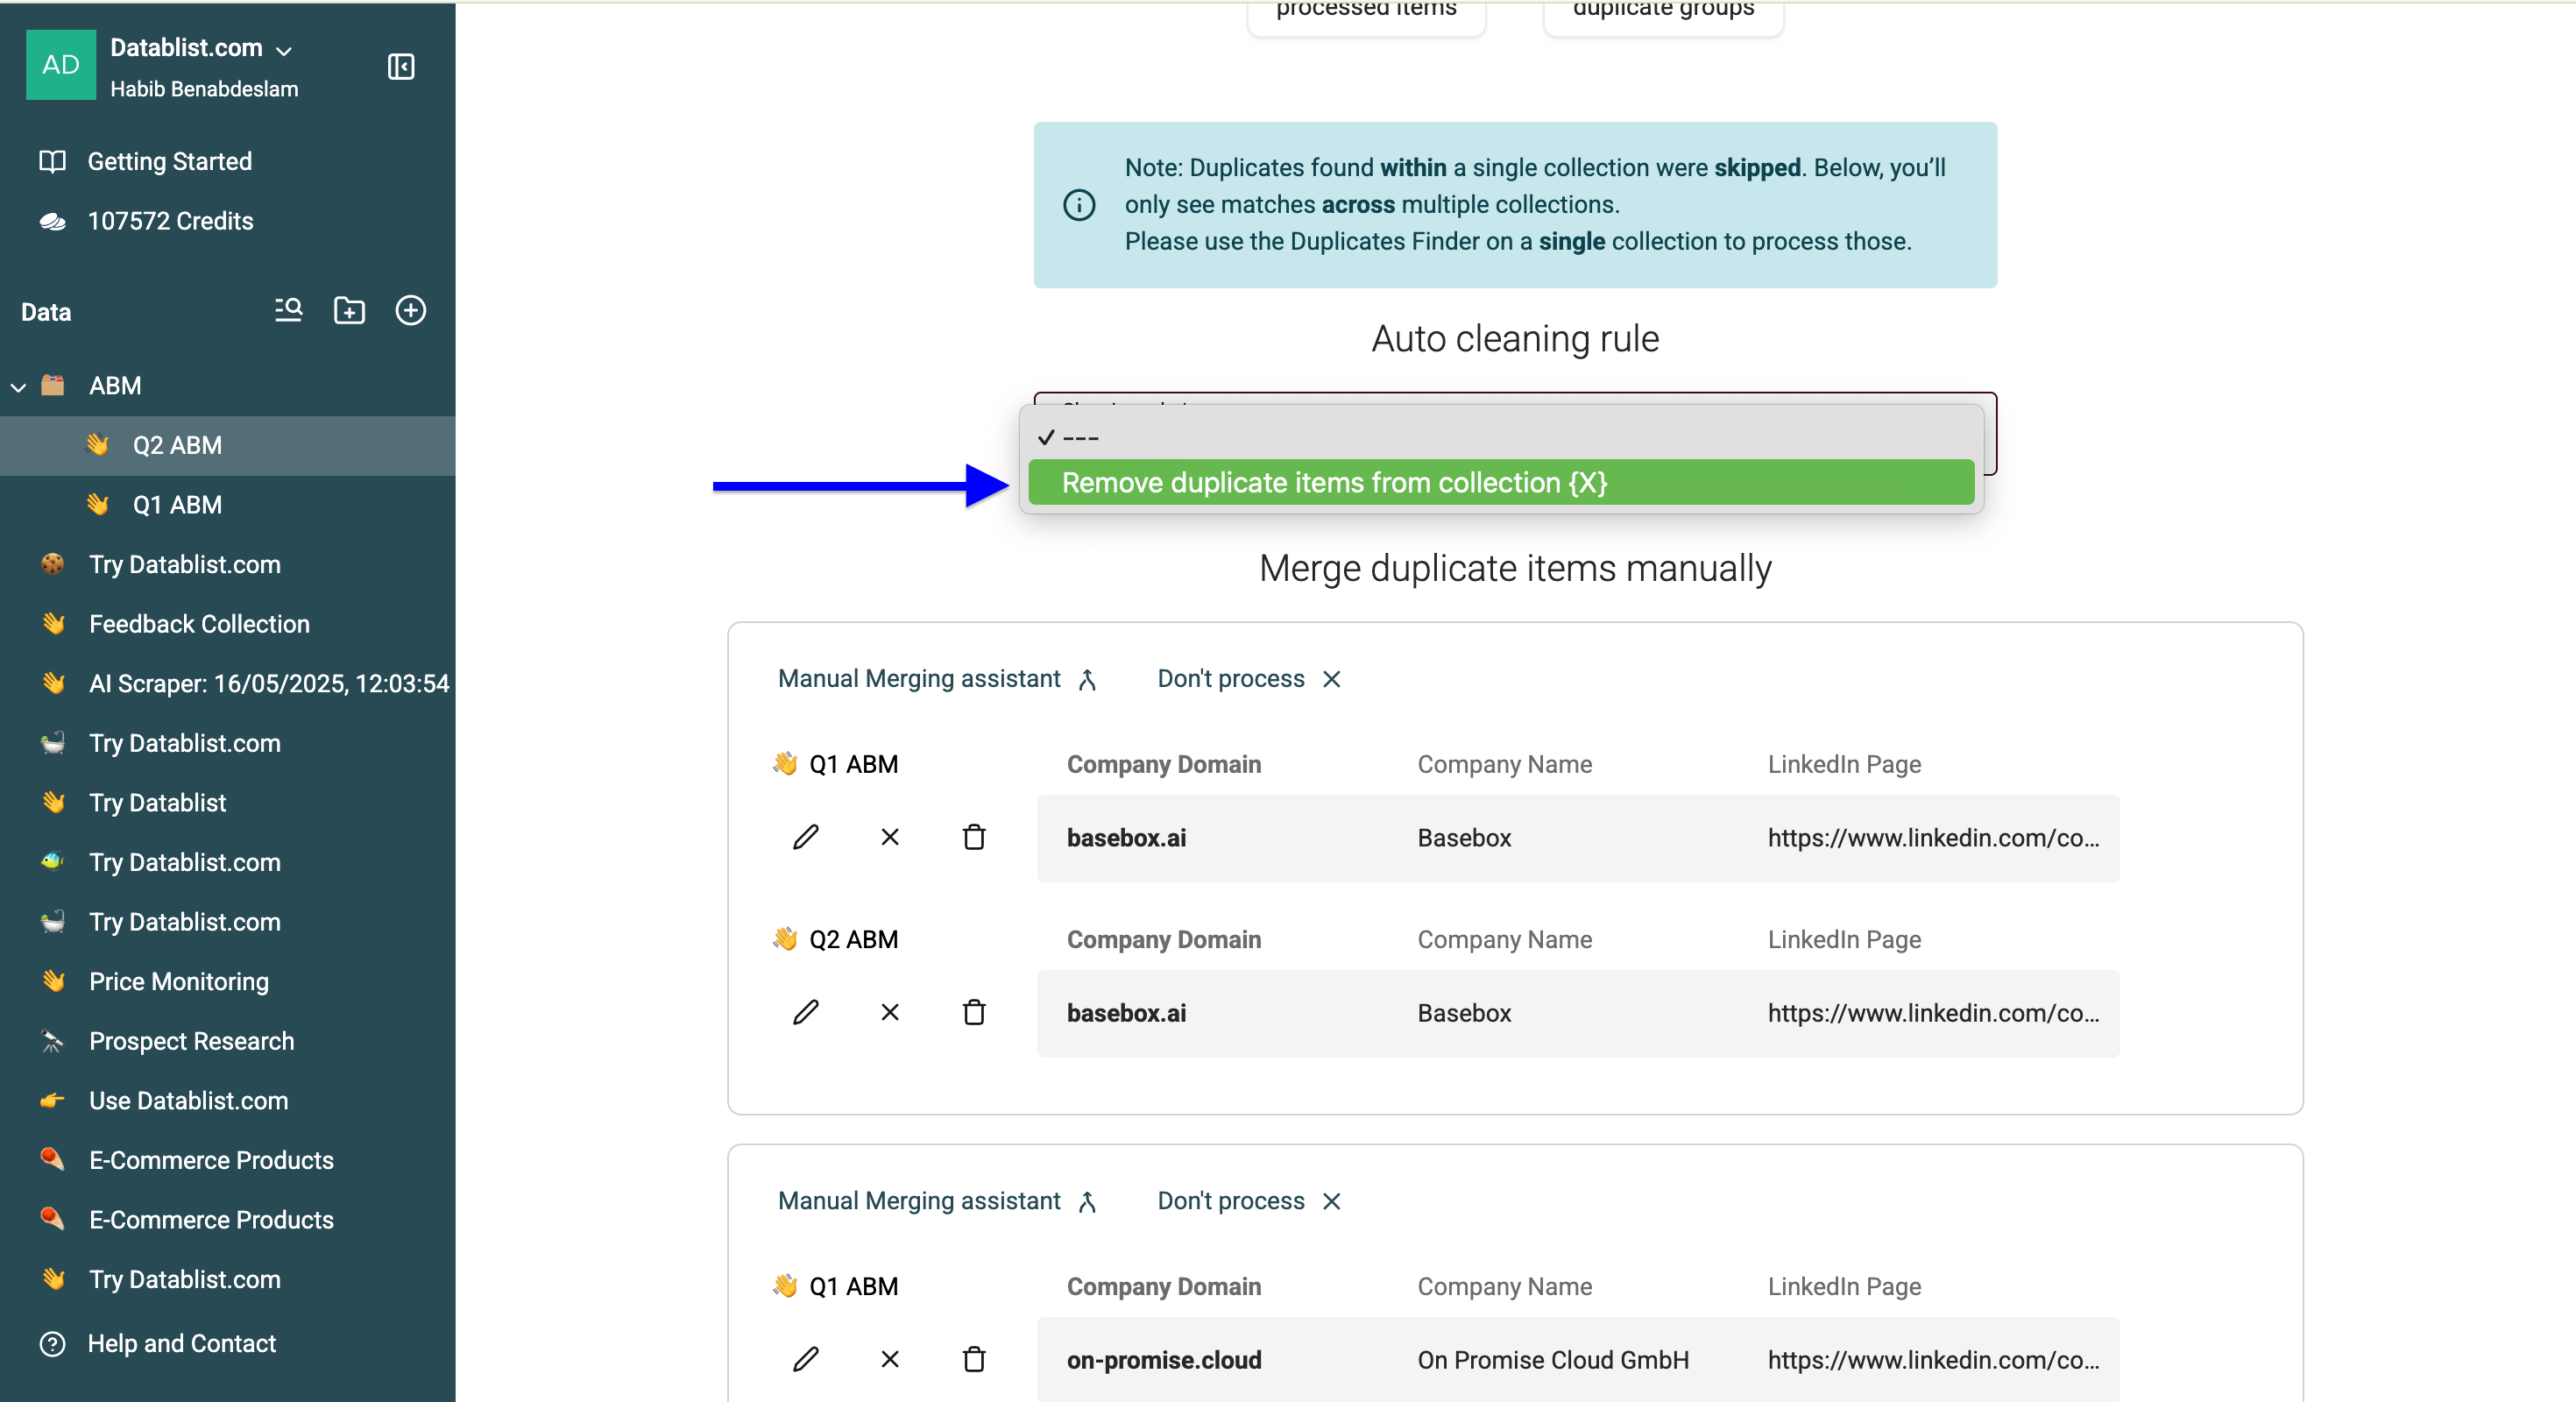Click the On Promise Cloud GmbH name cell
2576x1402 pixels.
tap(1552, 1360)
